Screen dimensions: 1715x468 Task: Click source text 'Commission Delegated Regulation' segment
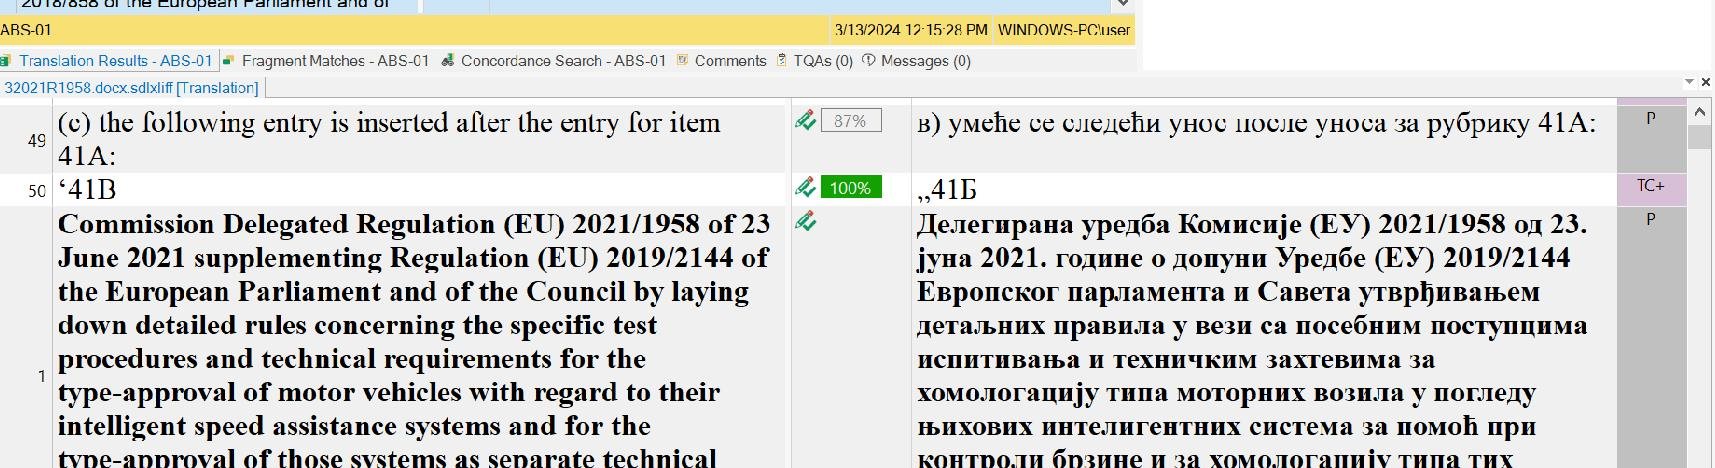coord(413,340)
